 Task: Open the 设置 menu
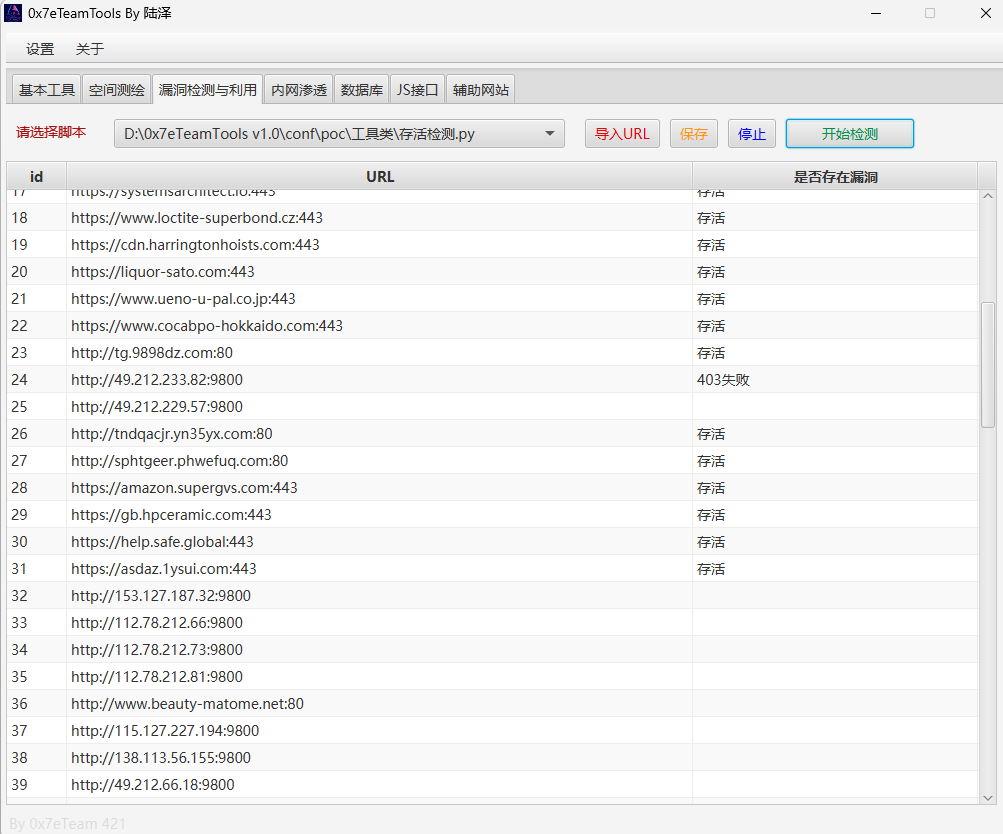(40, 49)
